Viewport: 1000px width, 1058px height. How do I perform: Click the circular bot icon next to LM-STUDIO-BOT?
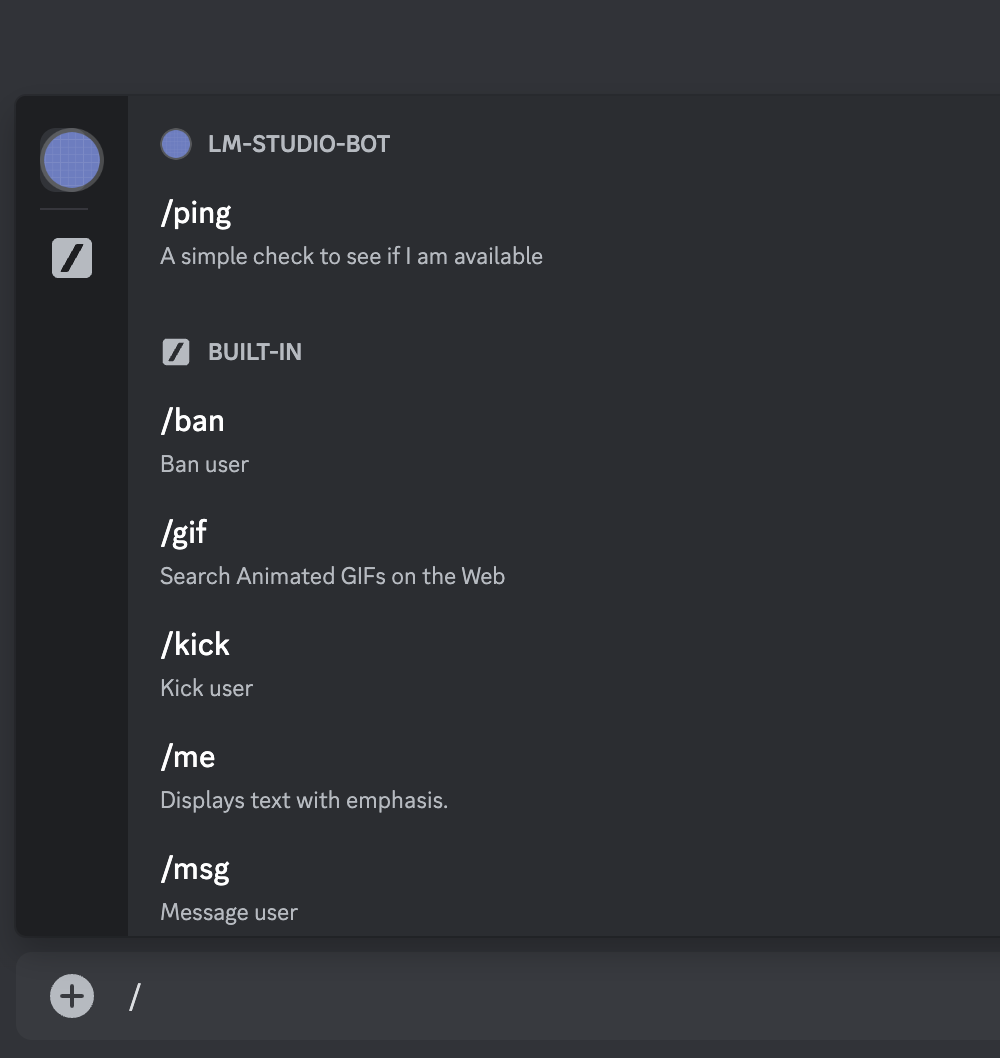(176, 144)
